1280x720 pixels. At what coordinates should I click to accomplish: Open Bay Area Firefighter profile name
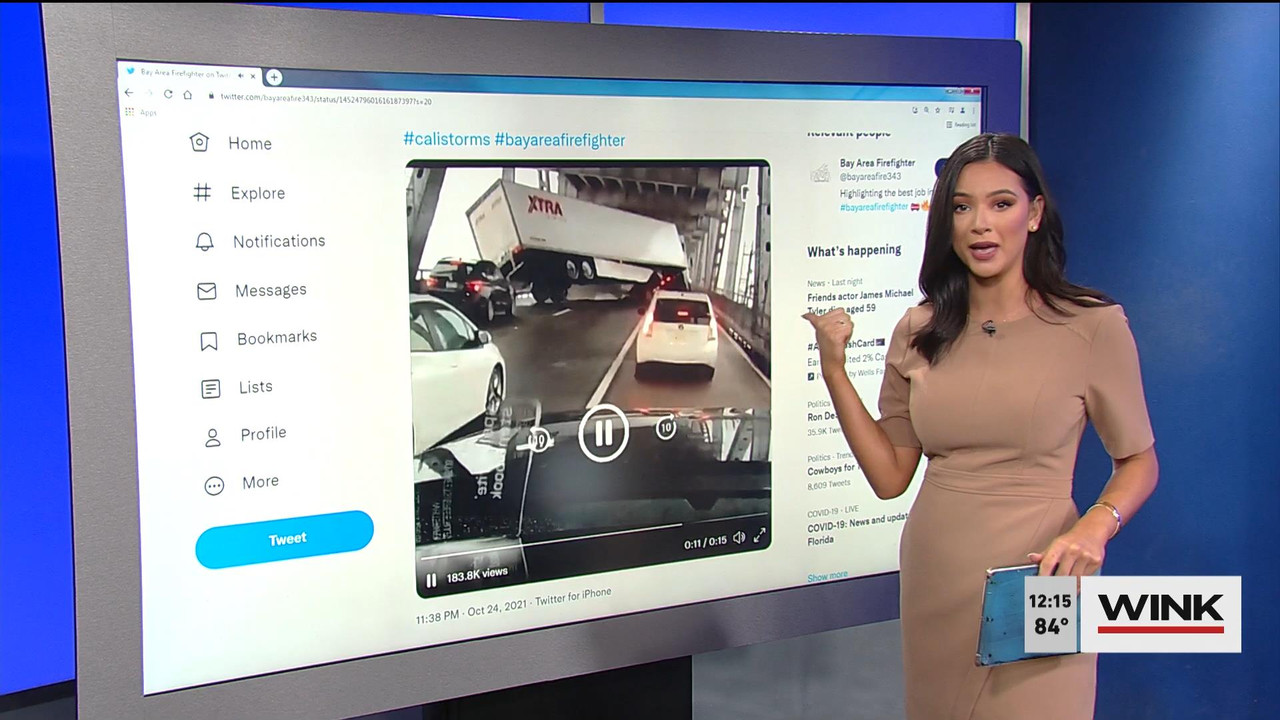tap(877, 163)
